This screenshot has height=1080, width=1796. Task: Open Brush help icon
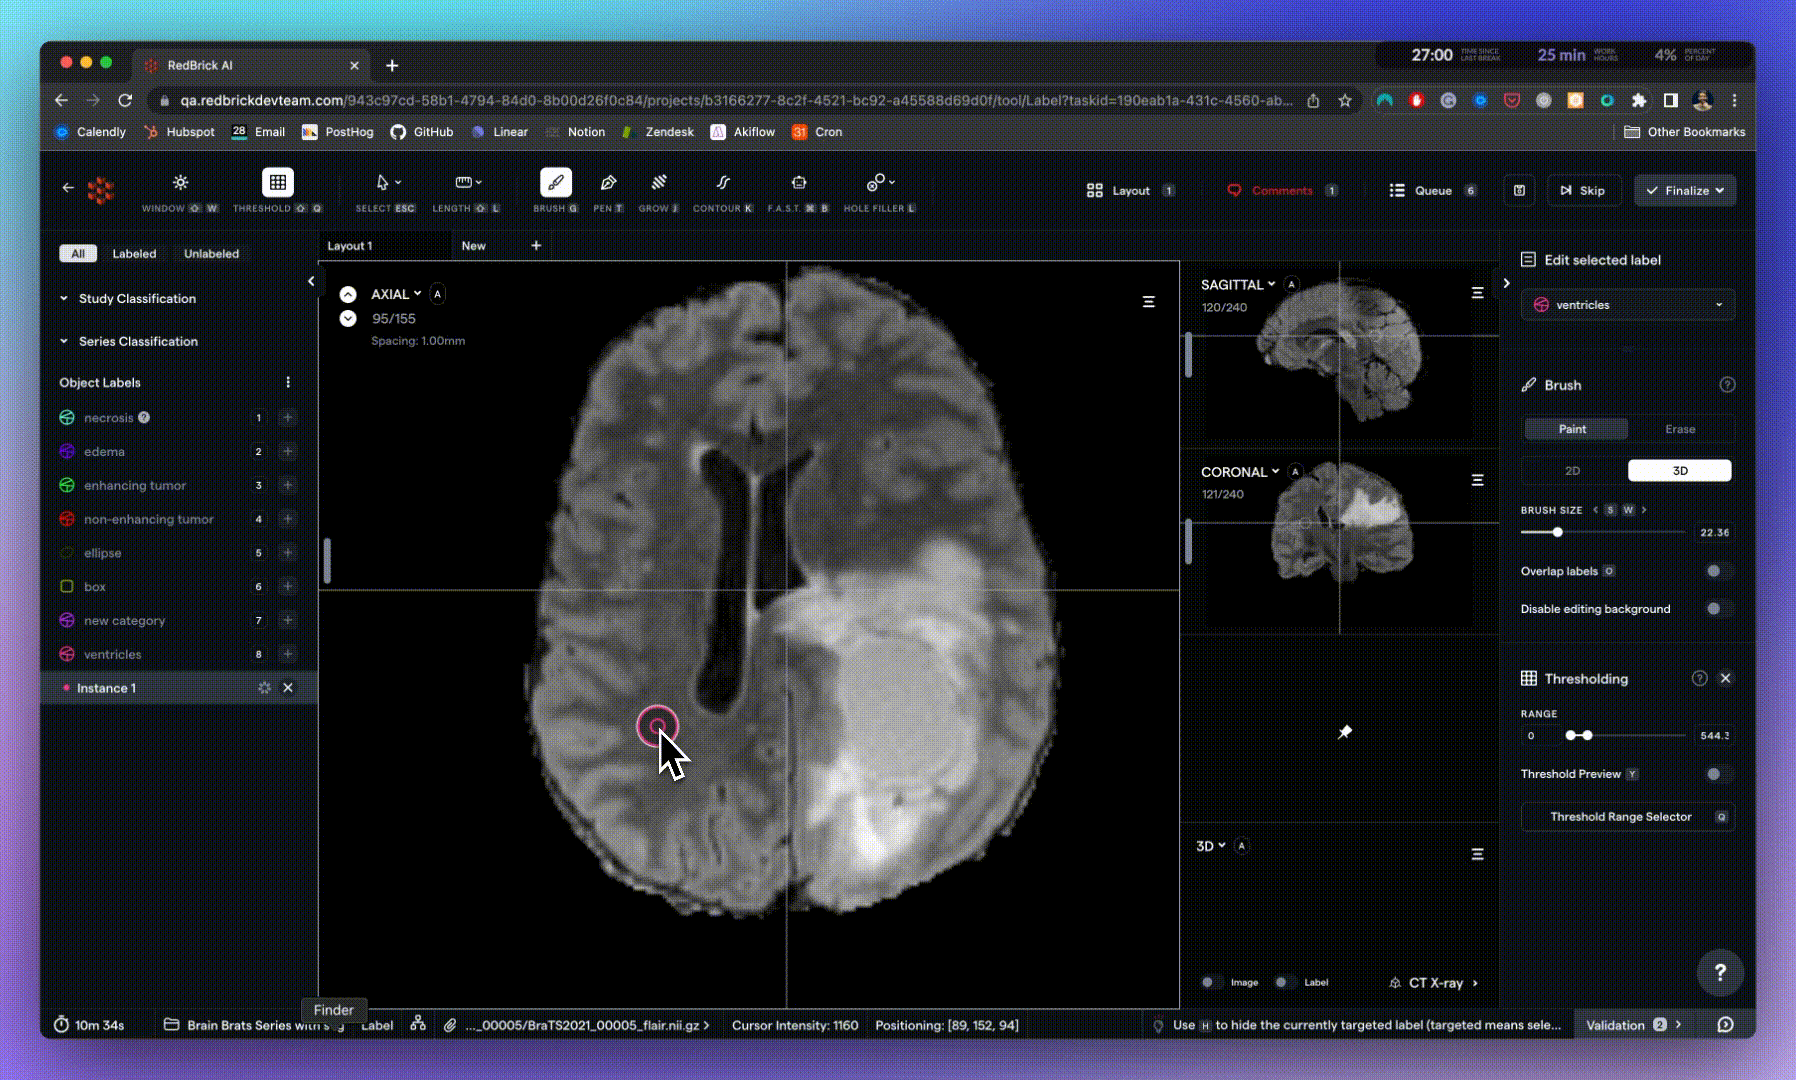click(1727, 385)
